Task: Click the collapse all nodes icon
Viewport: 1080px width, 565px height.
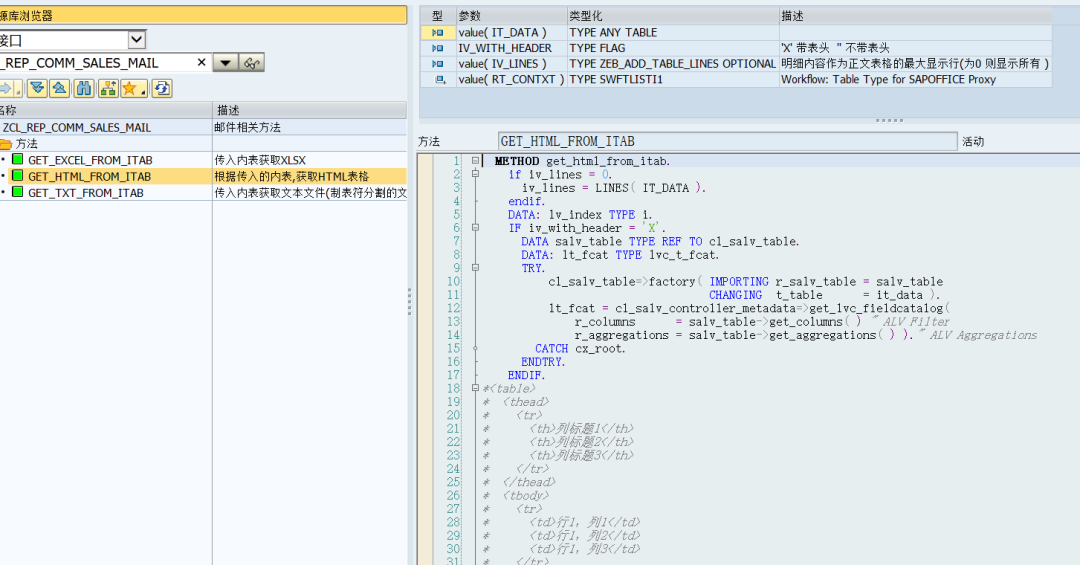Action: tap(60, 88)
